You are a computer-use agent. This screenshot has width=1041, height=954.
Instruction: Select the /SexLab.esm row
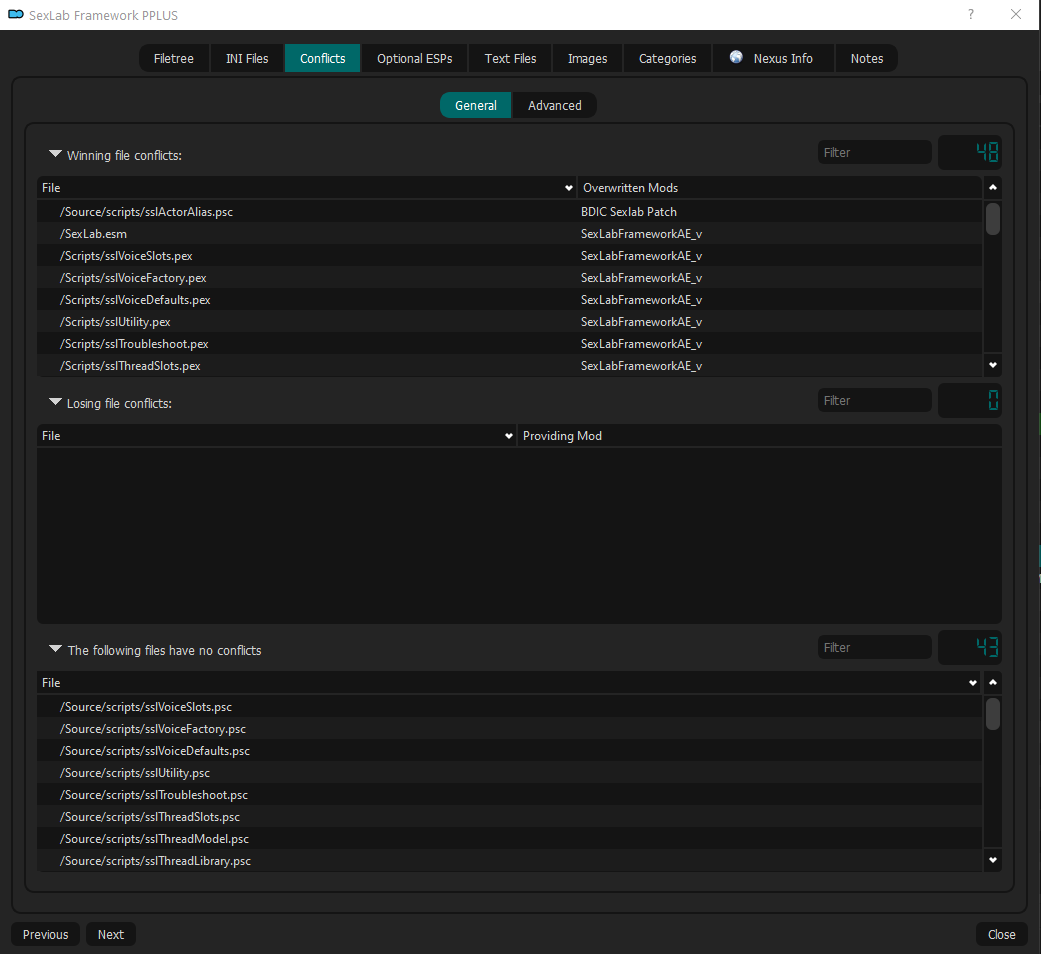[x=509, y=234]
